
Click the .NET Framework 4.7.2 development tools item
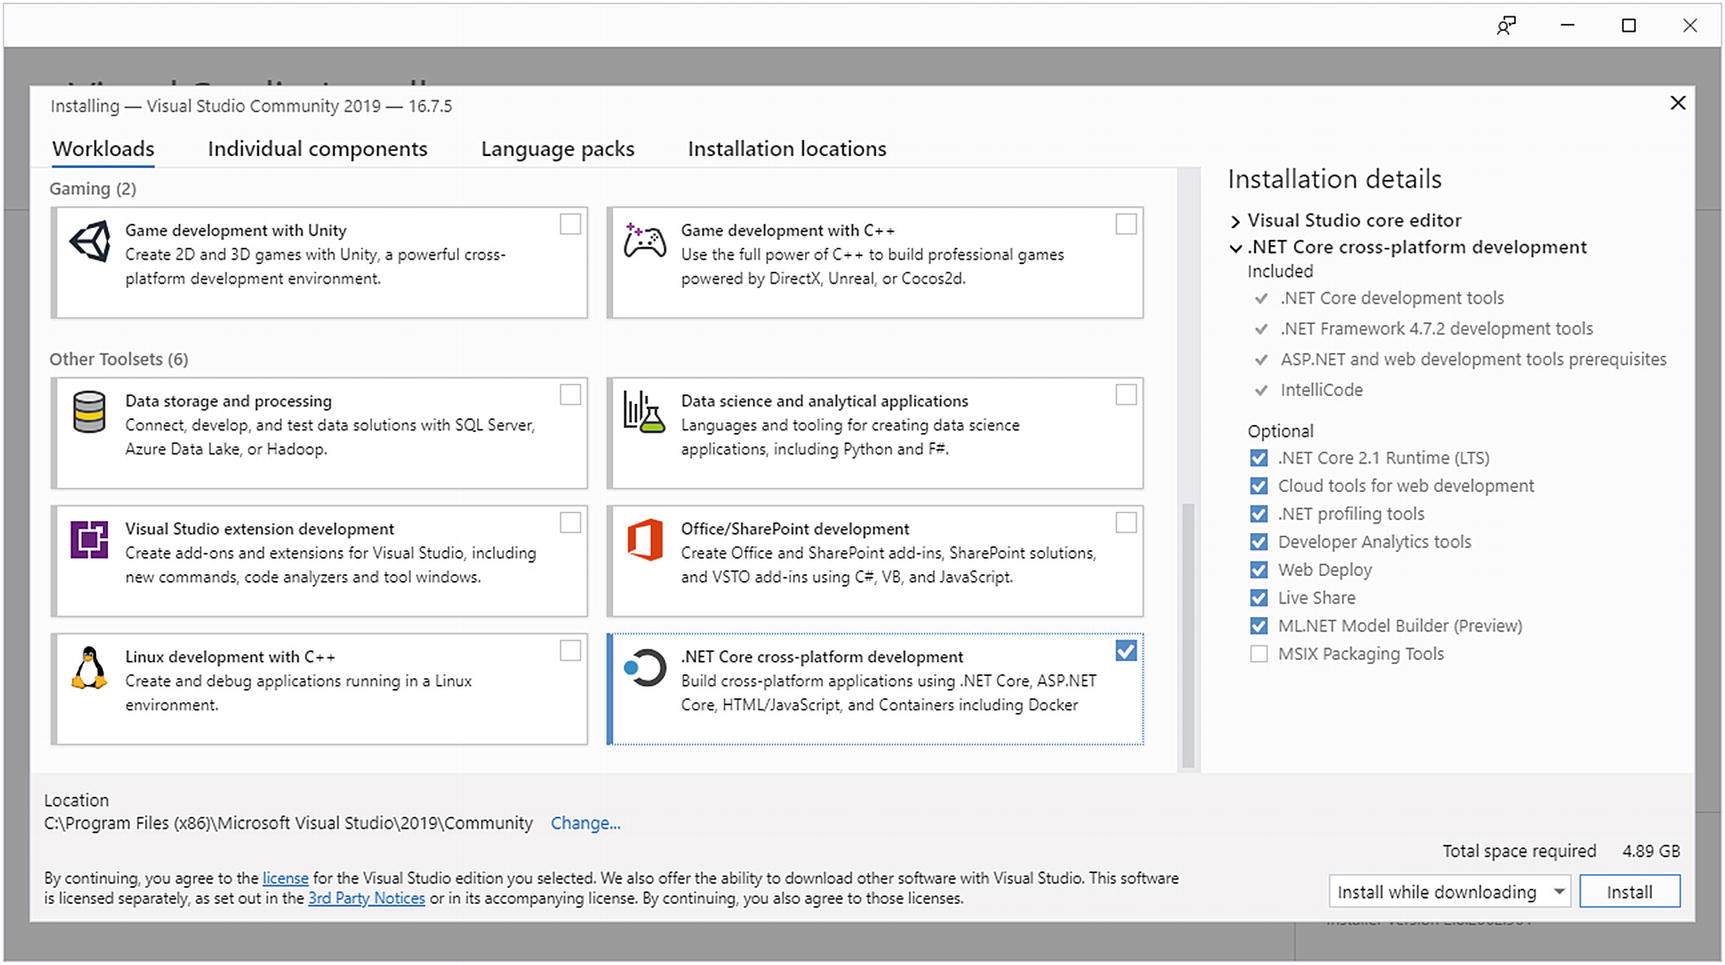coord(1436,329)
